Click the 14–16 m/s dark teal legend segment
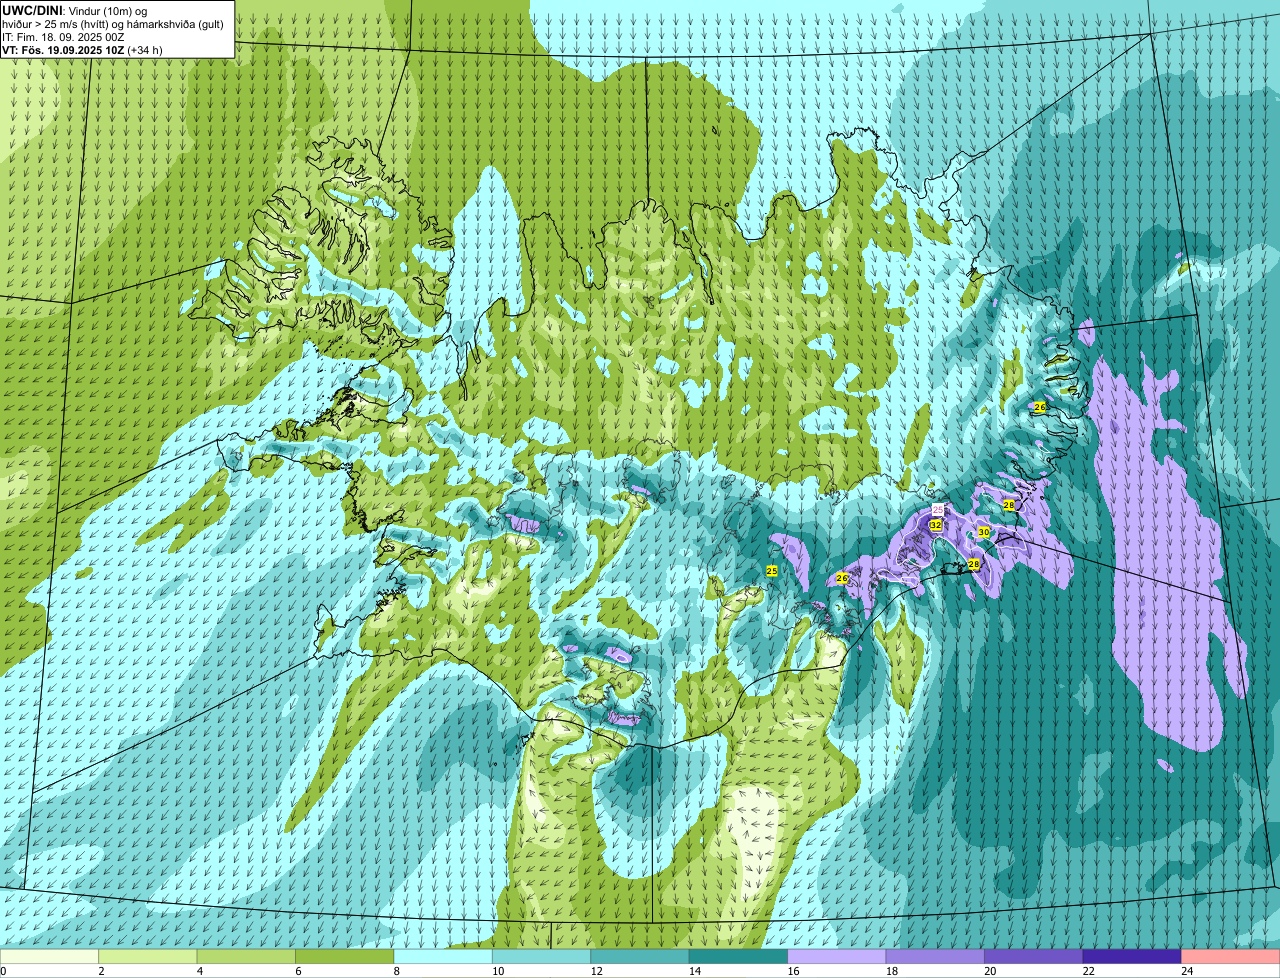This screenshot has width=1280, height=978. pyautogui.click(x=739, y=956)
